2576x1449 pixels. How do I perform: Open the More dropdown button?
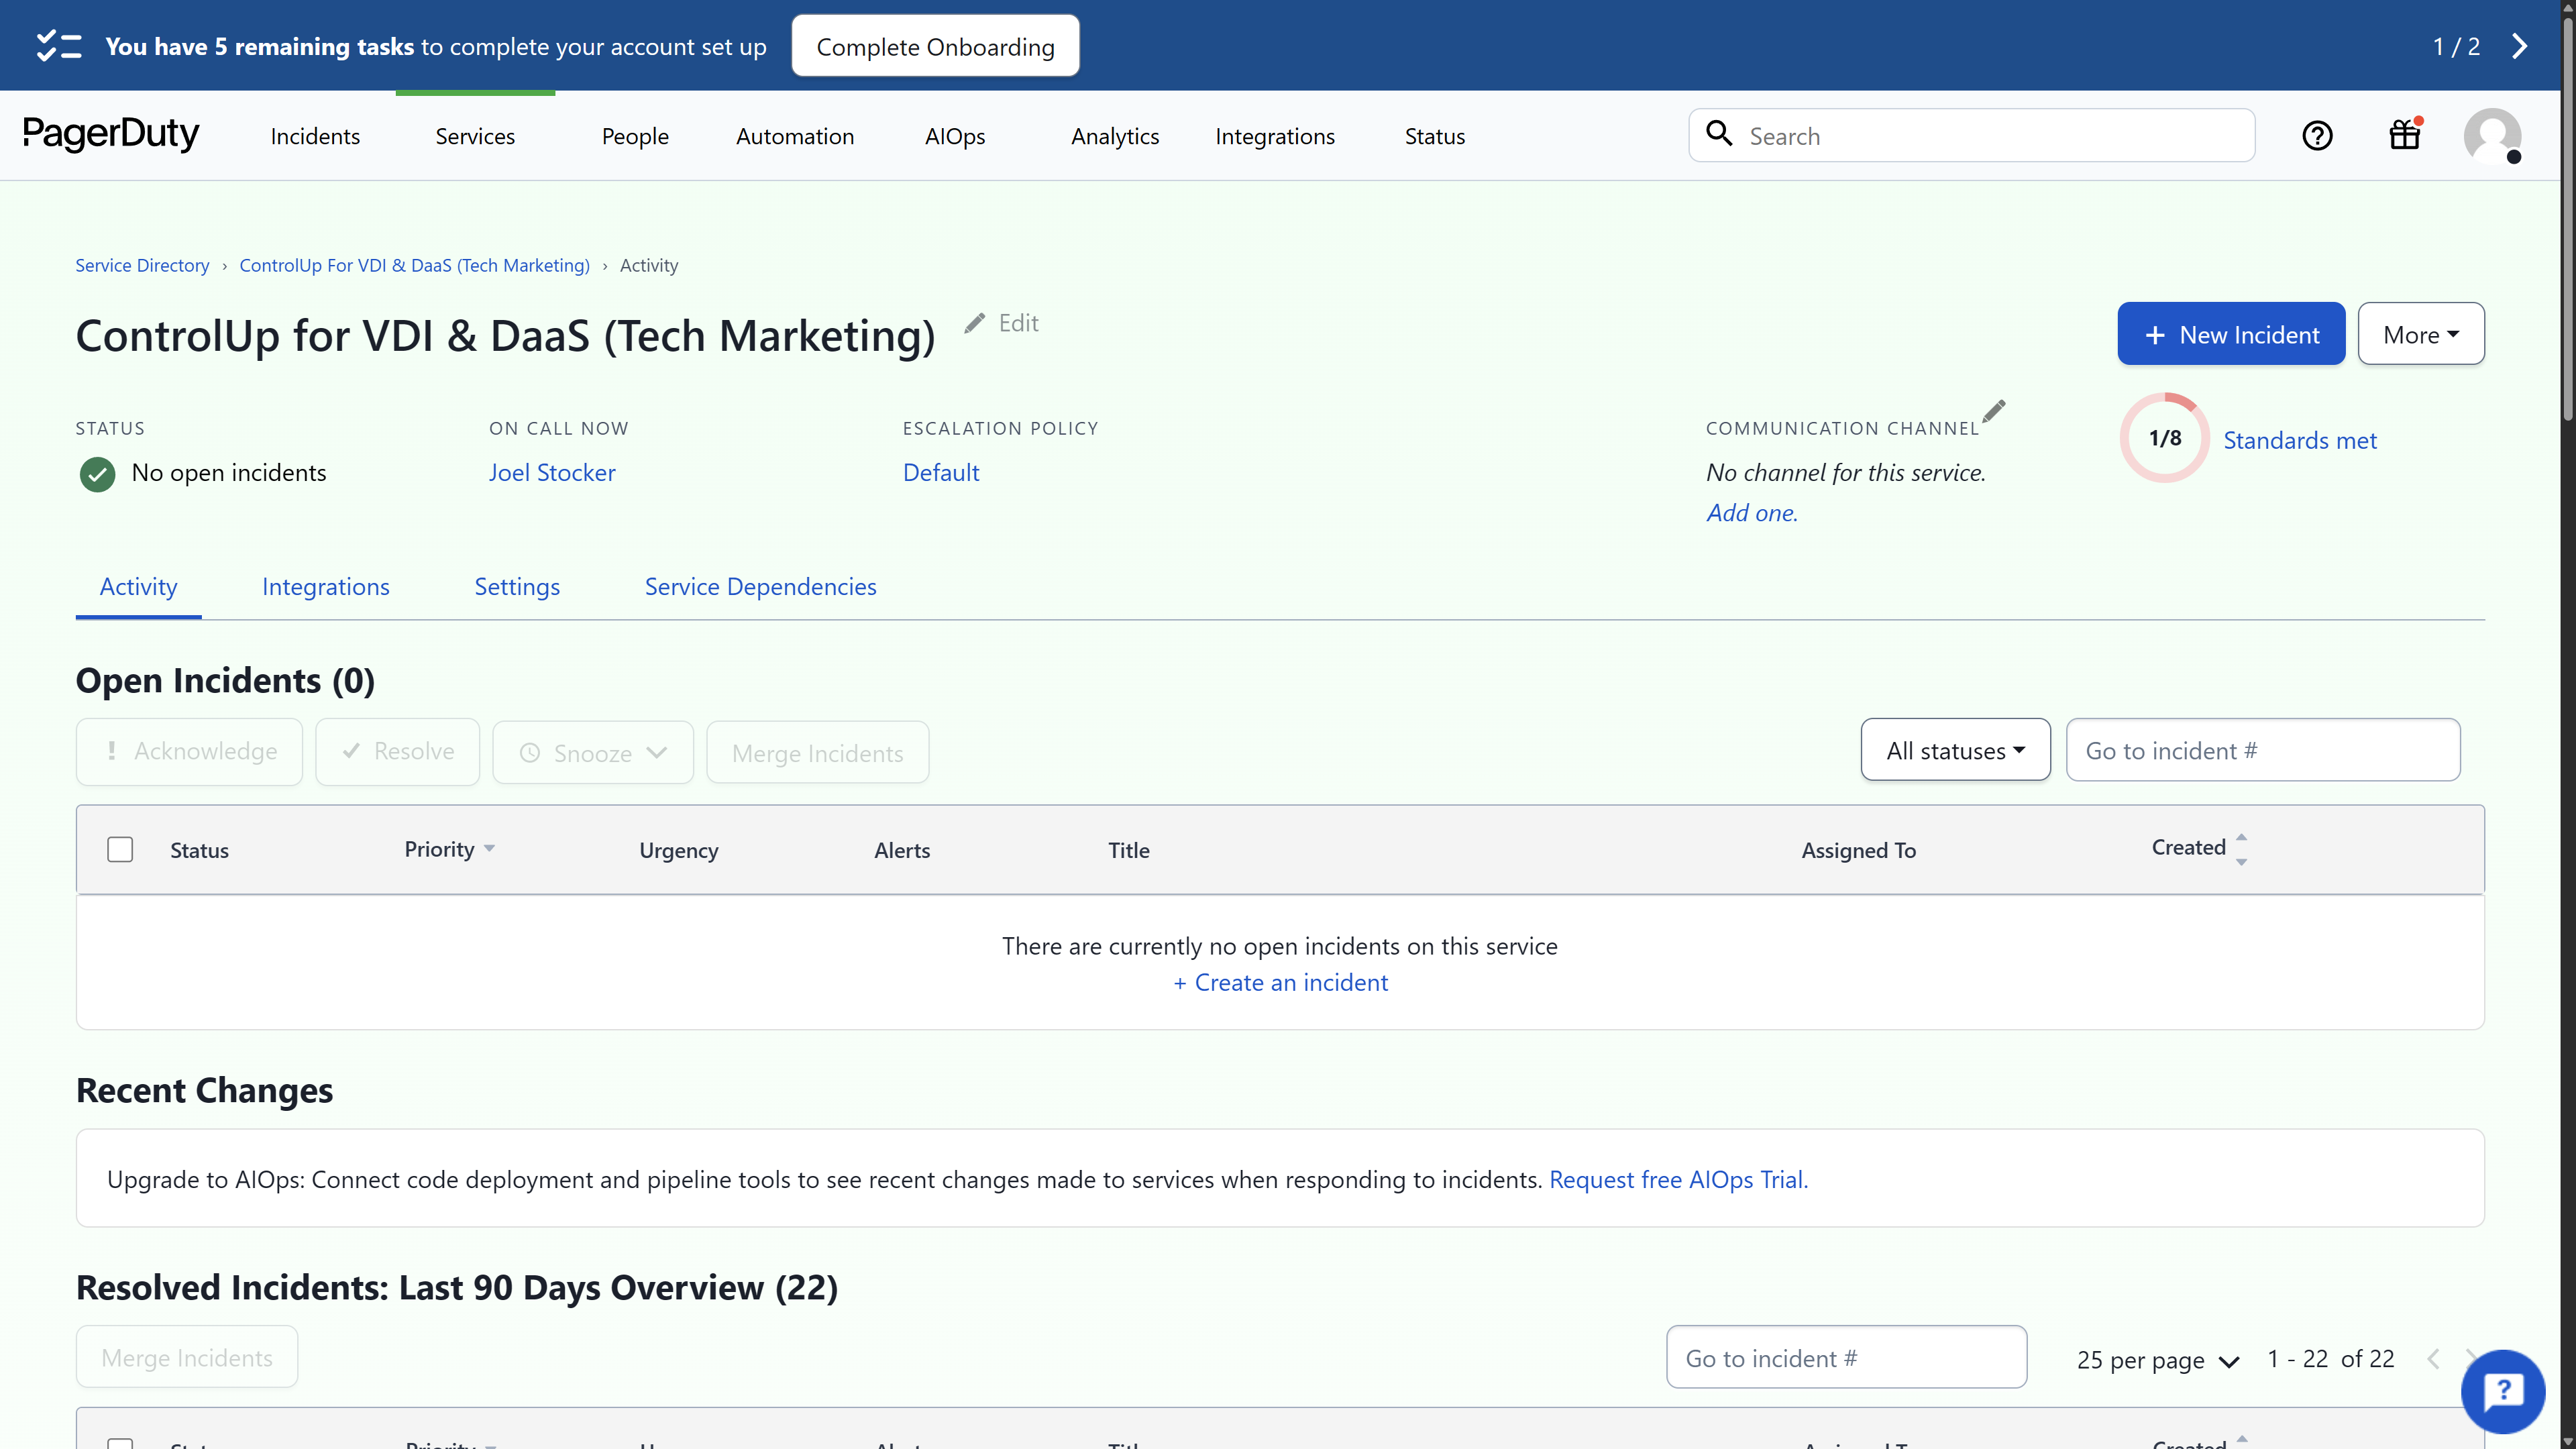2421,334
